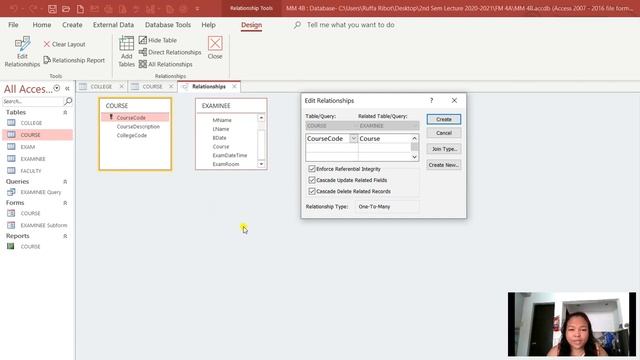Switch to the Database Tools tab

point(168,25)
